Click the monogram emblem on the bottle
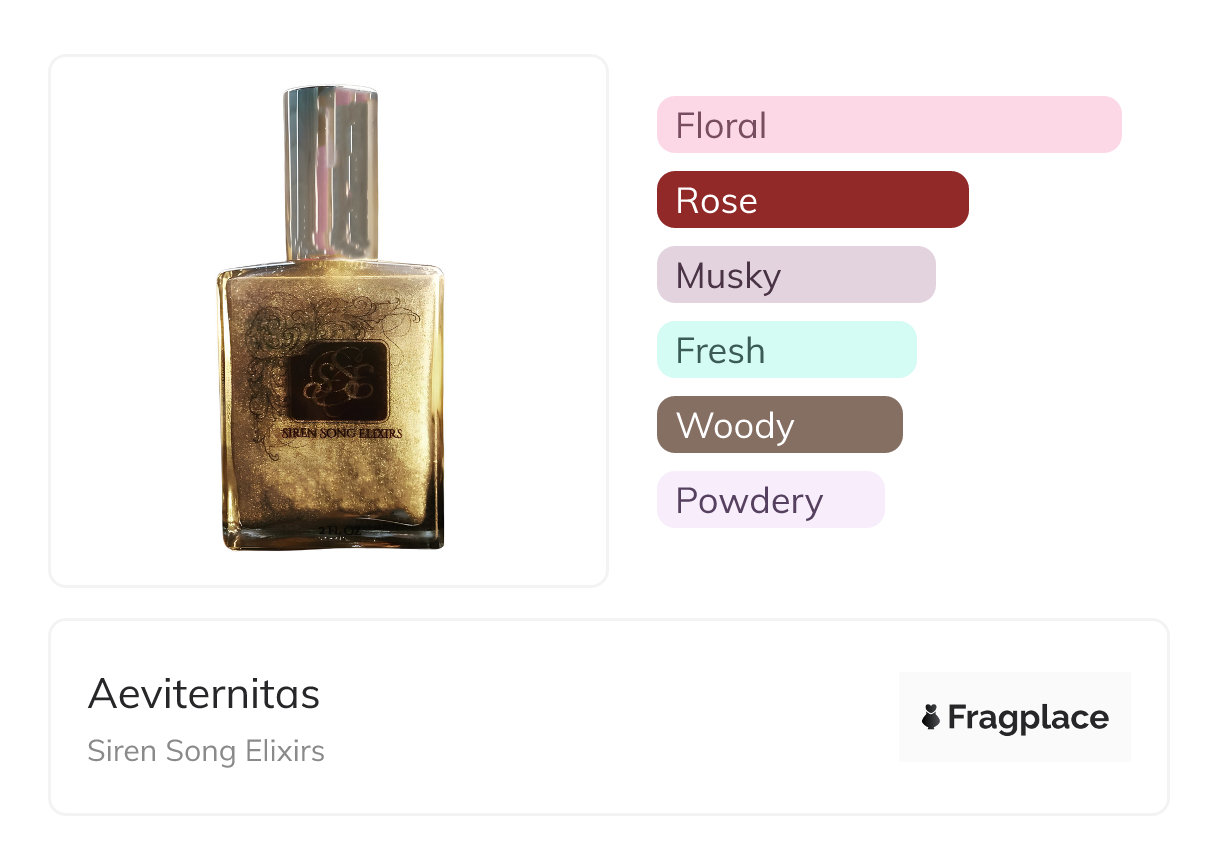Image resolution: width=1218 pixels, height=864 pixels. [337, 381]
